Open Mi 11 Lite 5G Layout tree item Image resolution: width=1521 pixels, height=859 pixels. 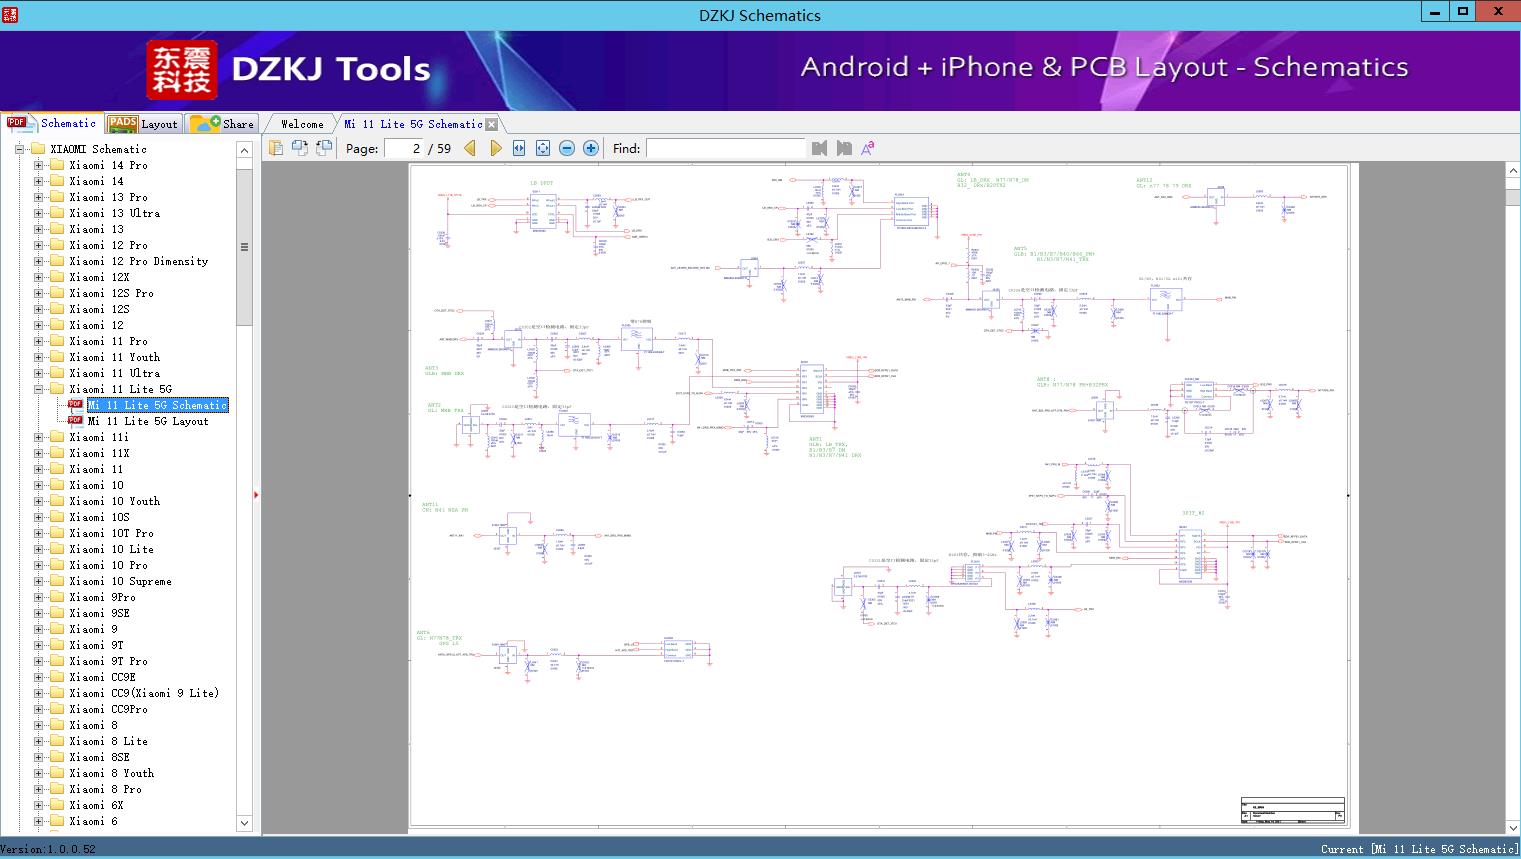(x=148, y=421)
